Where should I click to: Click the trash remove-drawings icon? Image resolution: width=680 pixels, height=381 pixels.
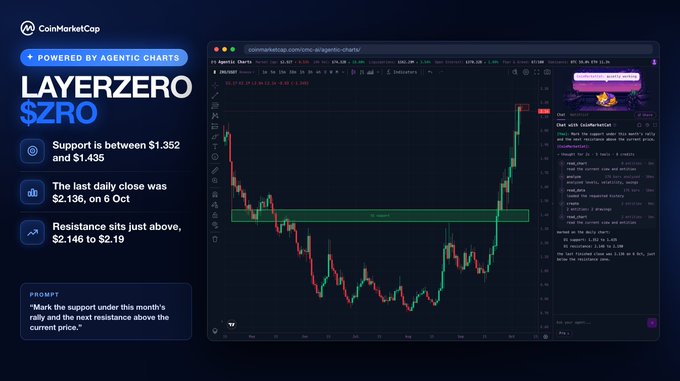tap(215, 239)
